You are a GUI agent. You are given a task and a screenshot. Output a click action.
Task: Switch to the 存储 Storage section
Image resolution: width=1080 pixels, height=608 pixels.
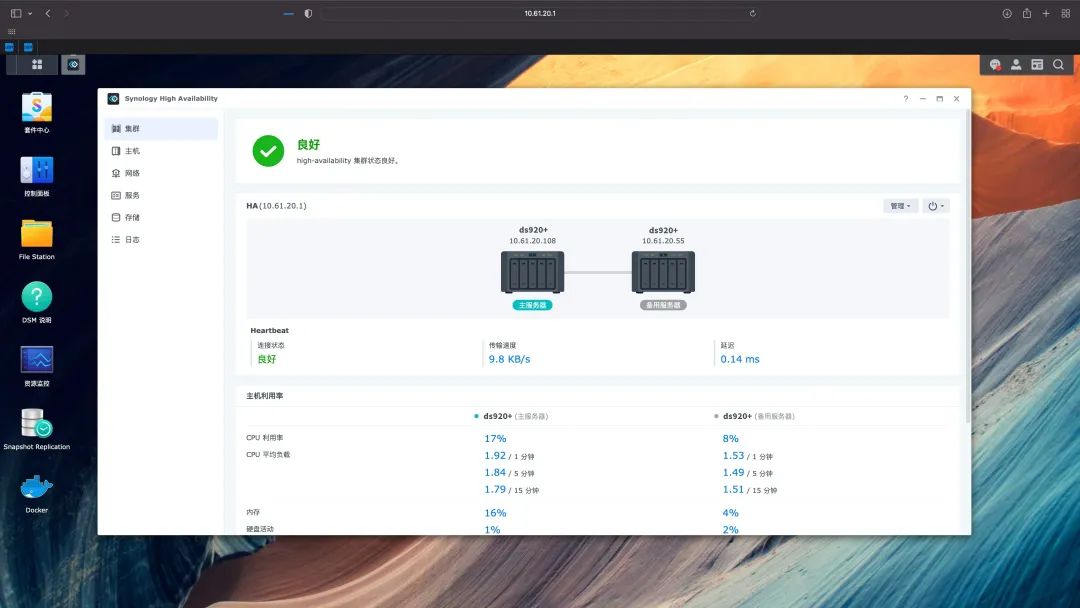click(161, 217)
